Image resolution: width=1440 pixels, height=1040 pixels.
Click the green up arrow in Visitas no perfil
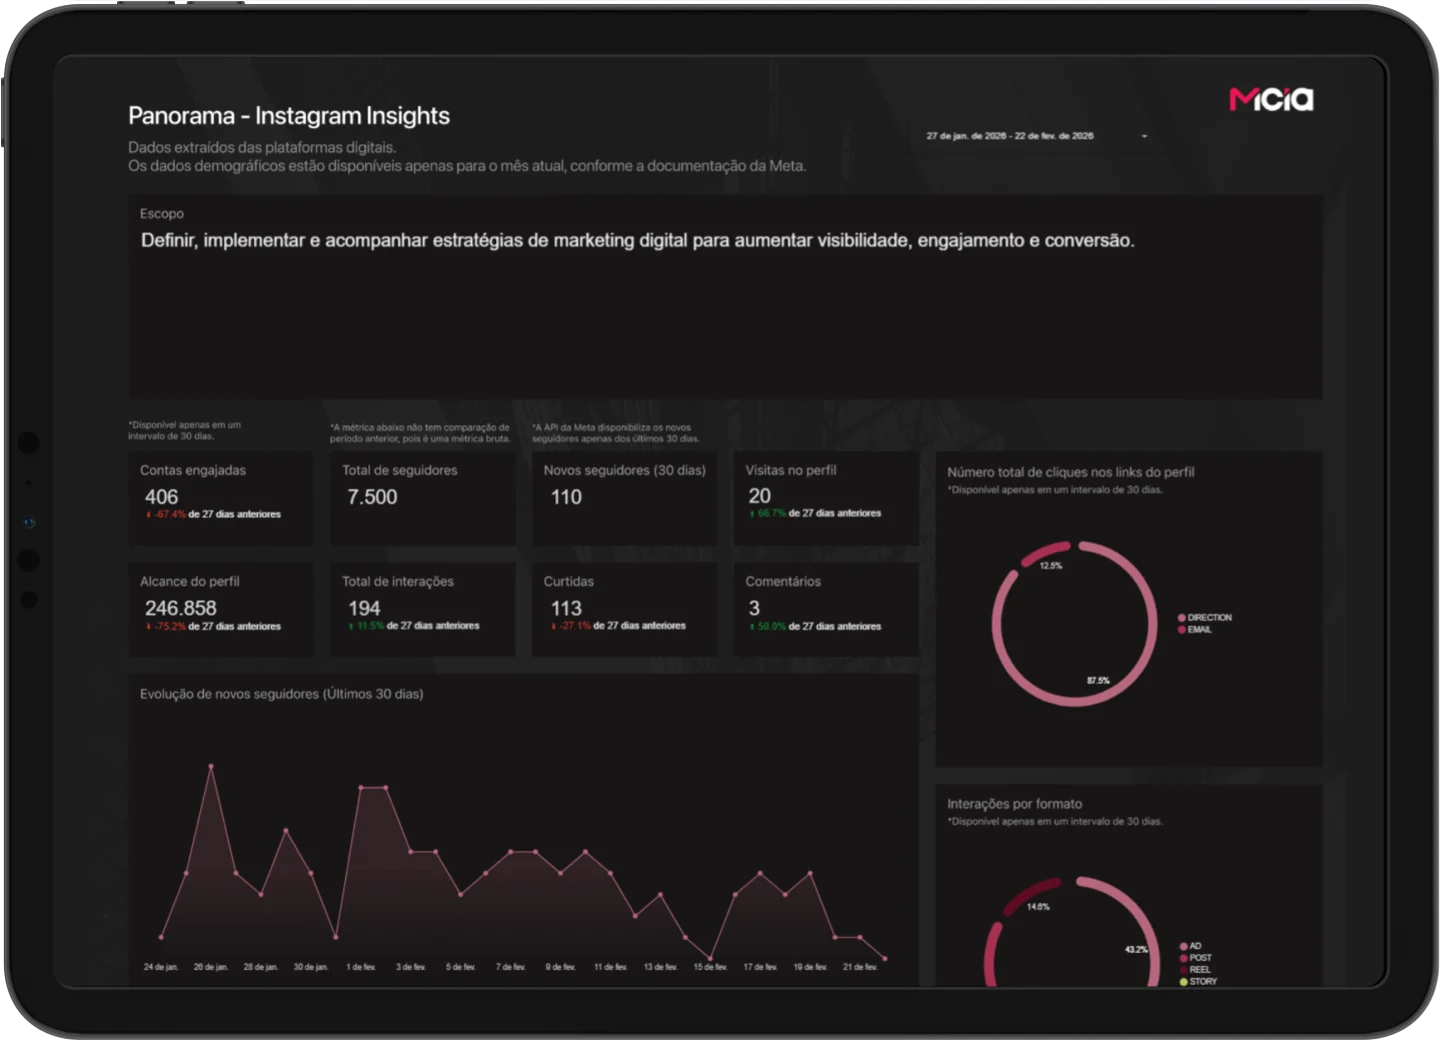(x=752, y=514)
